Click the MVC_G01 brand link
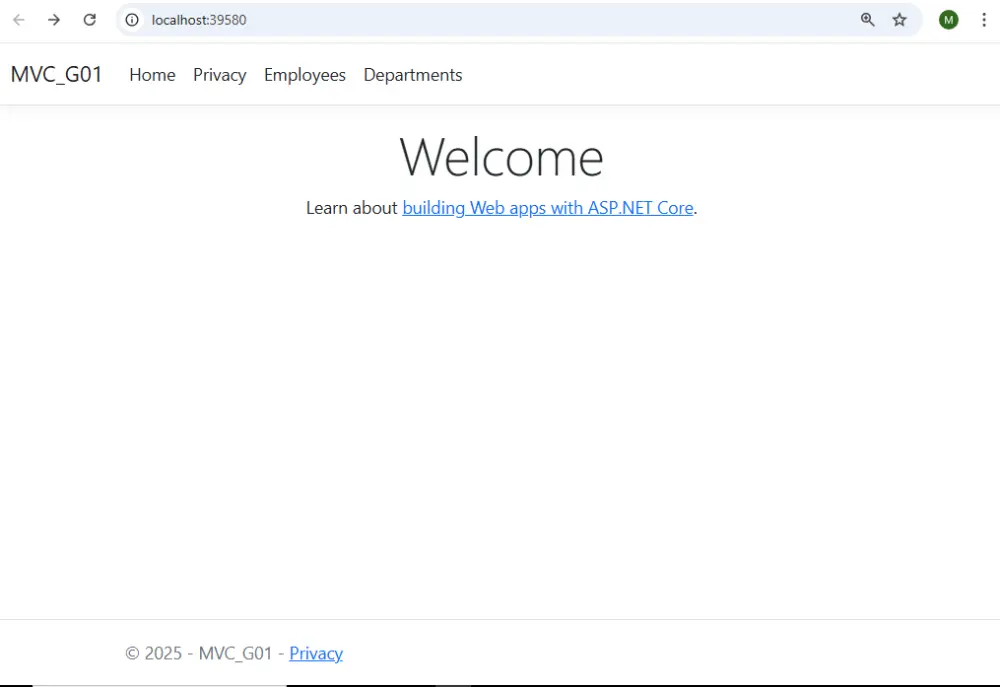Viewport: 1000px width, 687px height. click(56, 74)
